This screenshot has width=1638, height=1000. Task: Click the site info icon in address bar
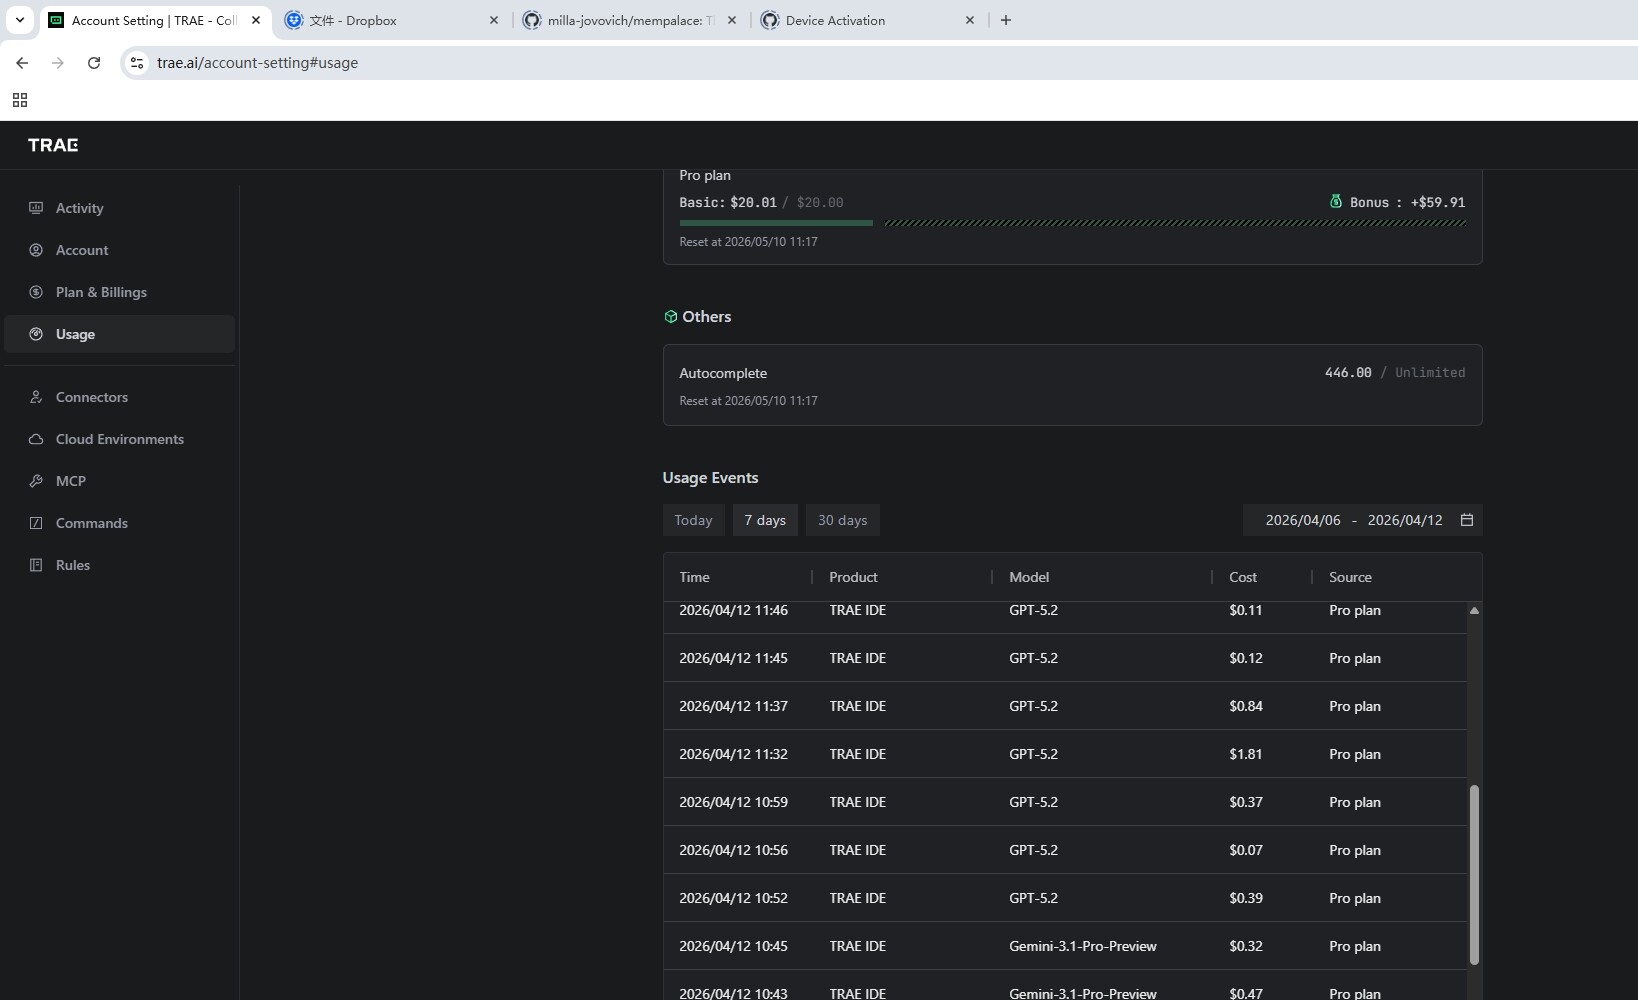tap(137, 63)
